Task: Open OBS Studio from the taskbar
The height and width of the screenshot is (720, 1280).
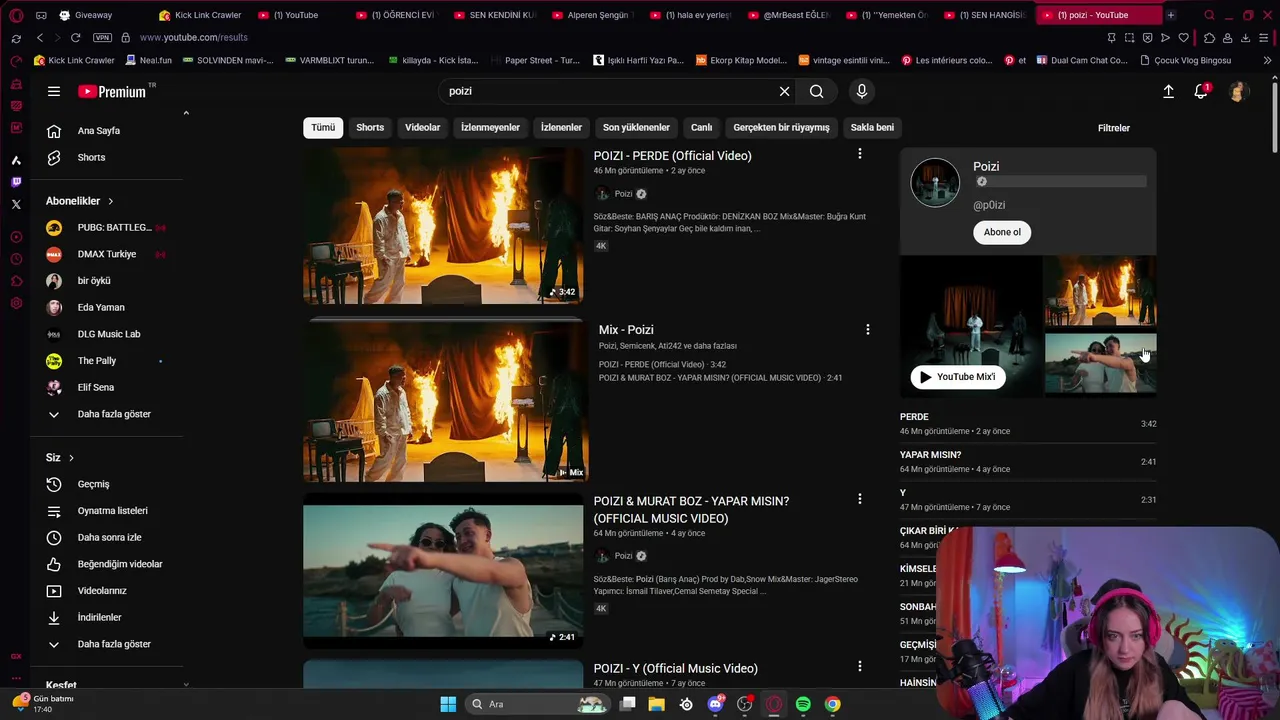Action: (x=744, y=704)
